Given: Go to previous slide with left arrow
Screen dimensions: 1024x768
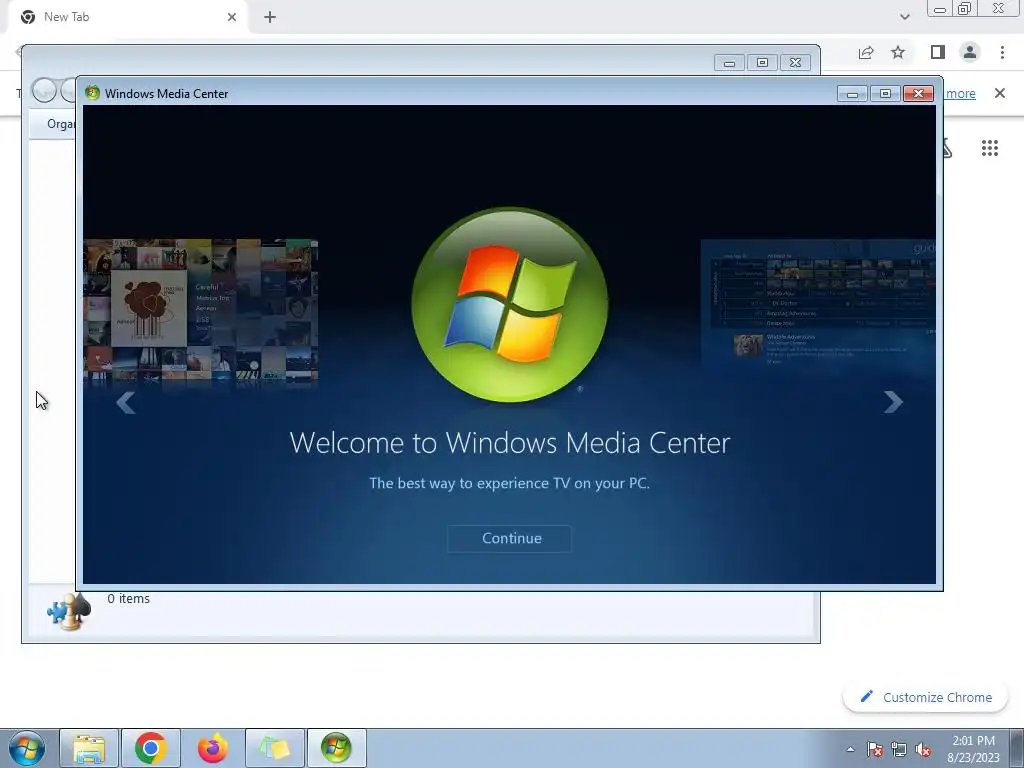Looking at the screenshot, I should coord(125,403).
